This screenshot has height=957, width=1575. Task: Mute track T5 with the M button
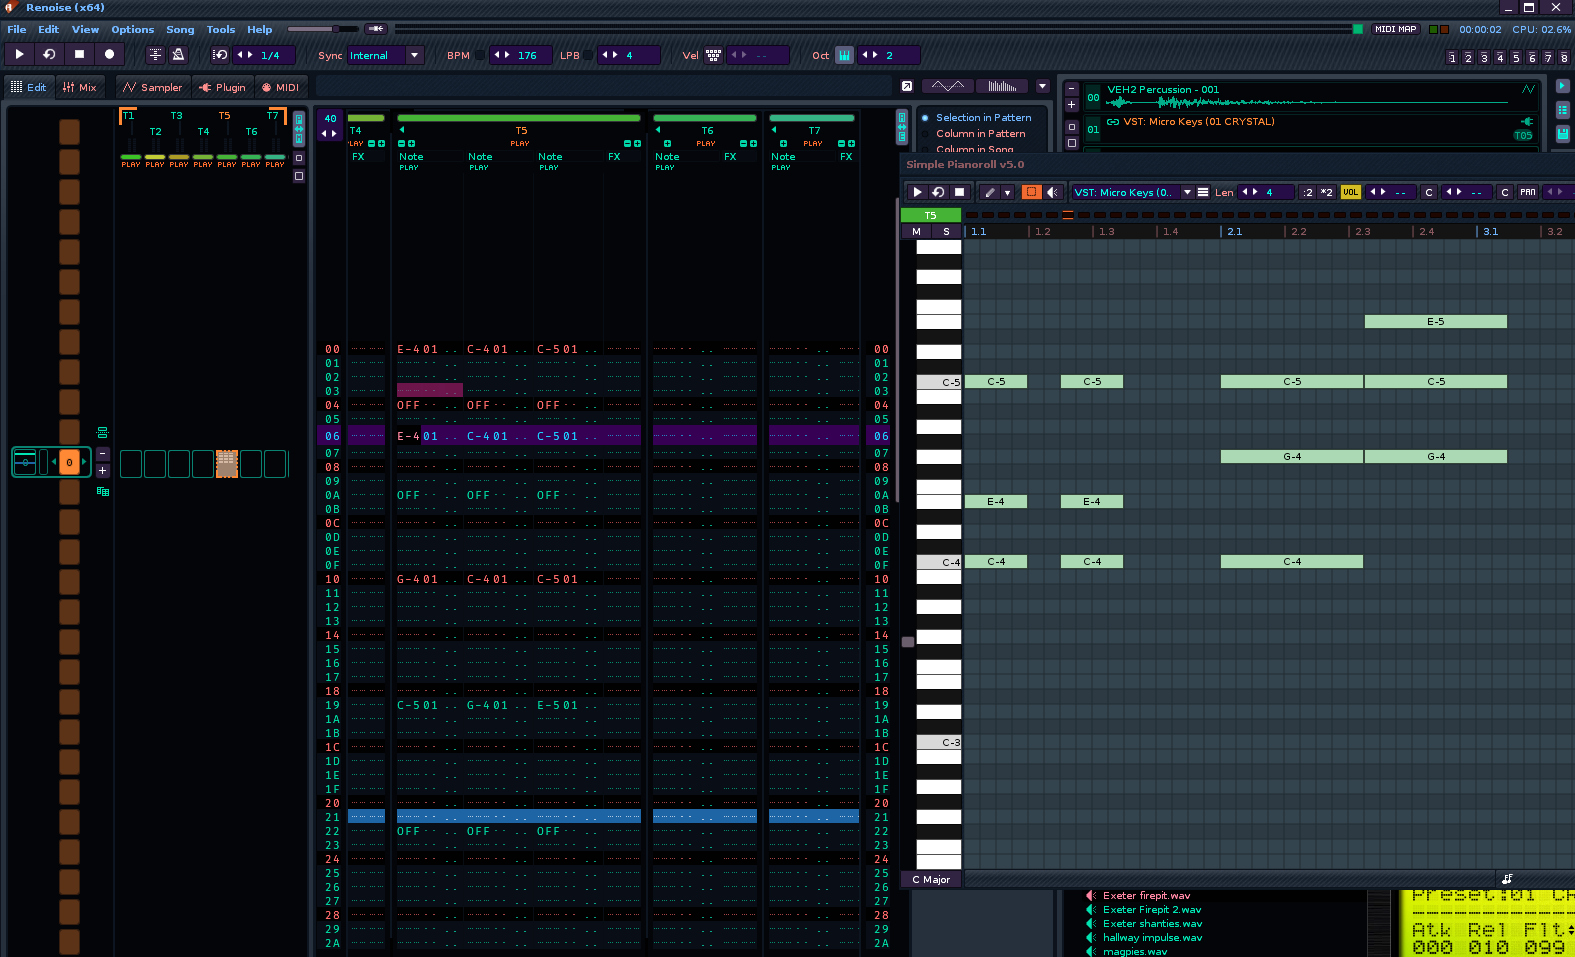click(916, 231)
